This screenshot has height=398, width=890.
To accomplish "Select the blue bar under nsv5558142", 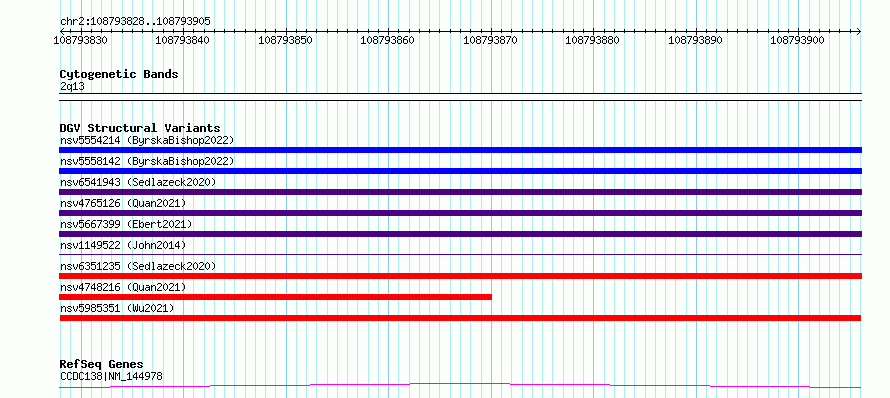I will click(x=460, y=171).
